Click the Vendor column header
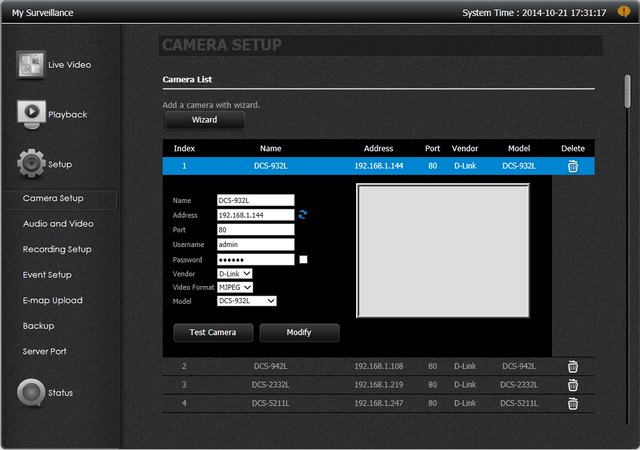The height and width of the screenshot is (450, 640). 465,149
